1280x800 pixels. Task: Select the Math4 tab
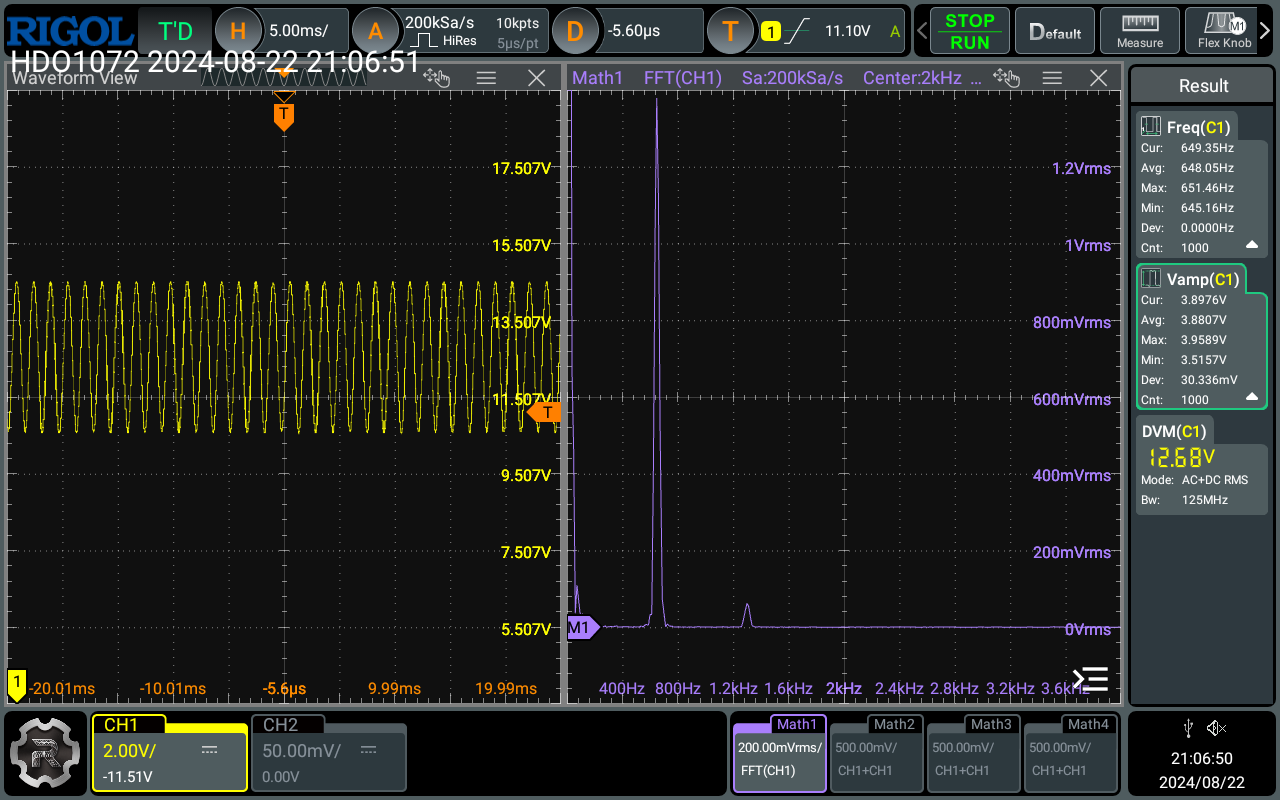[1088, 724]
